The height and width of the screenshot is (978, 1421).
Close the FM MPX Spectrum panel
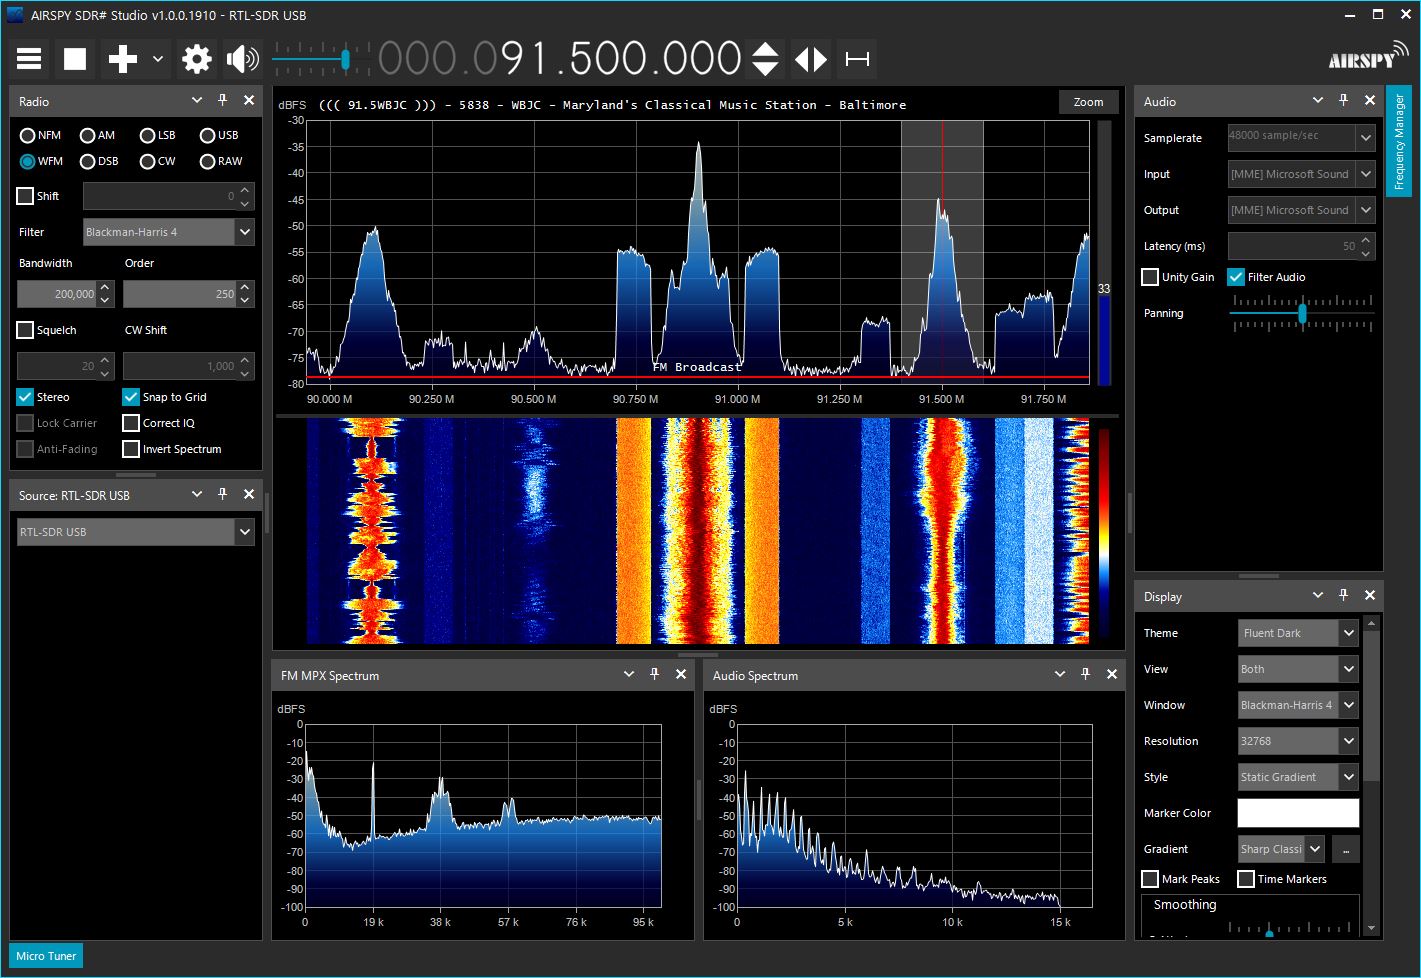[x=681, y=674]
